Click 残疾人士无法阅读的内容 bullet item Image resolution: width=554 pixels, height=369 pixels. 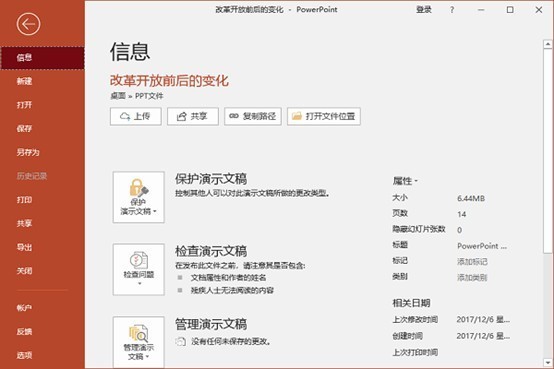[x=232, y=290]
